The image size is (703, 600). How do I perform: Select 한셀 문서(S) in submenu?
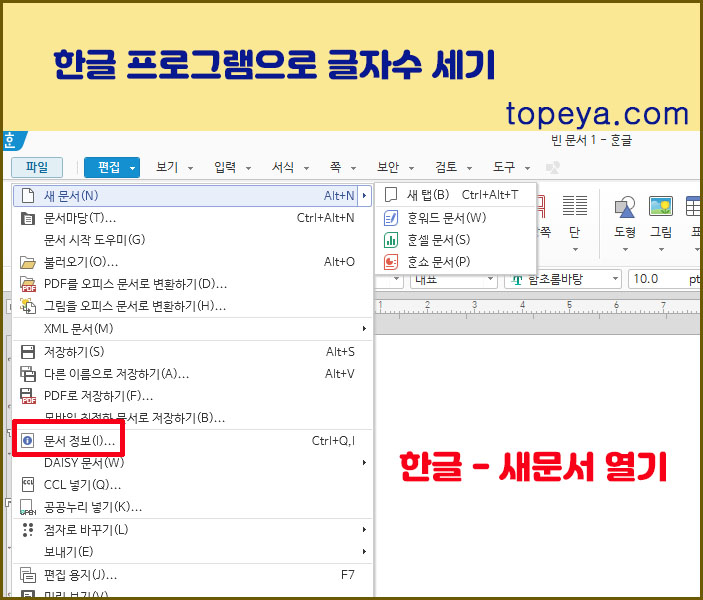[456, 240]
